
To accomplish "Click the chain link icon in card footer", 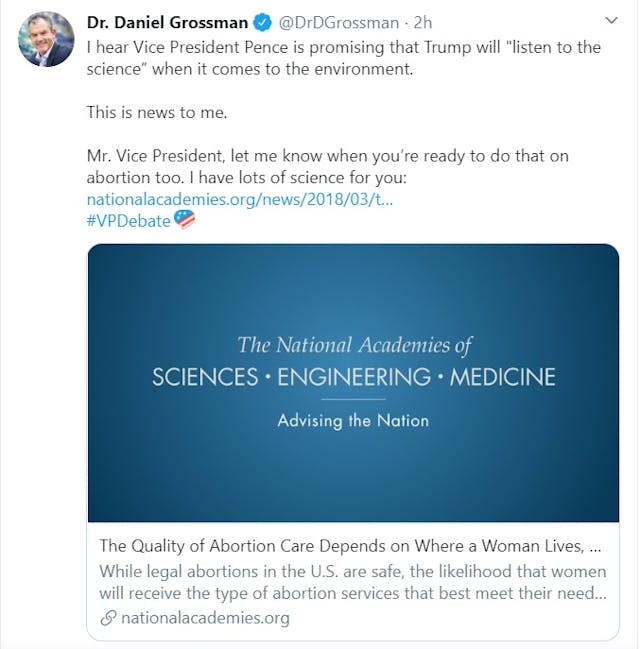I will click(108, 618).
